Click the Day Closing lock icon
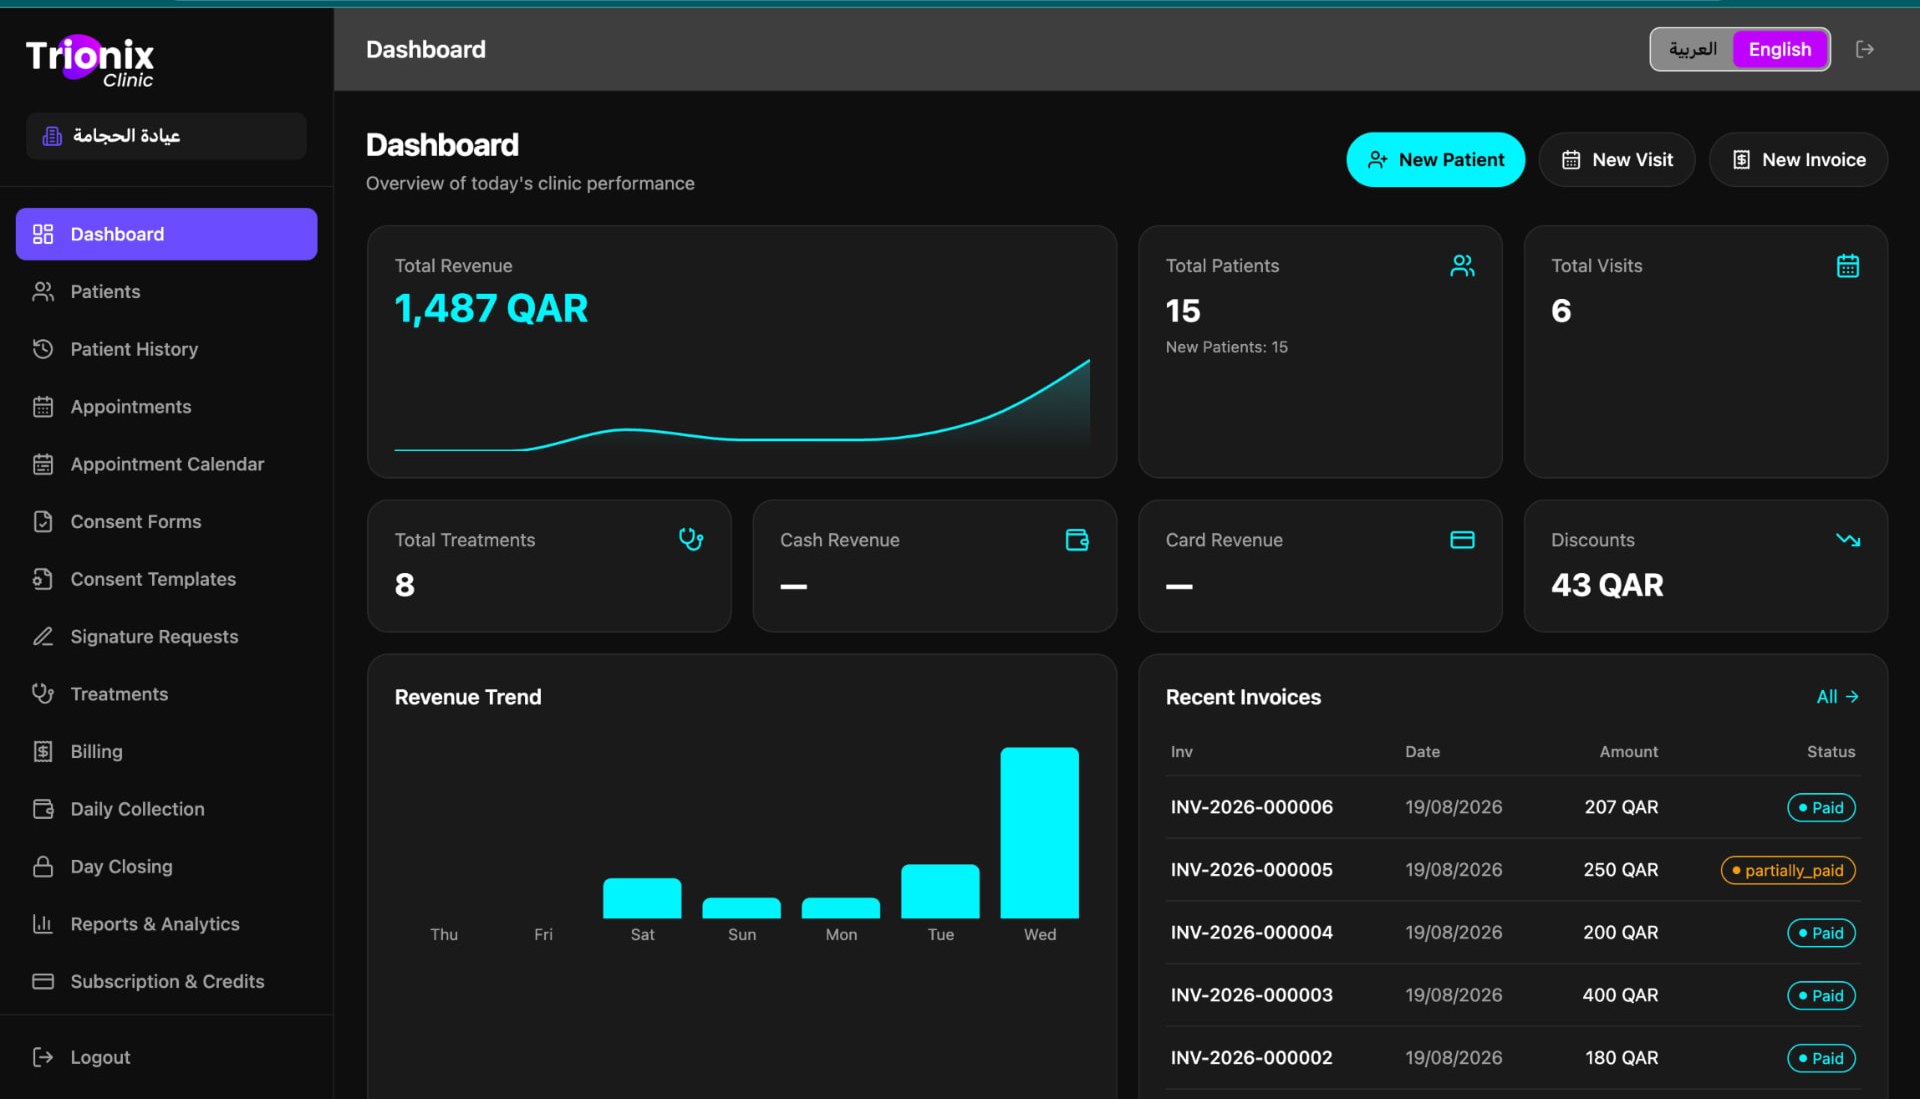The height and width of the screenshot is (1099, 1920). tap(43, 866)
